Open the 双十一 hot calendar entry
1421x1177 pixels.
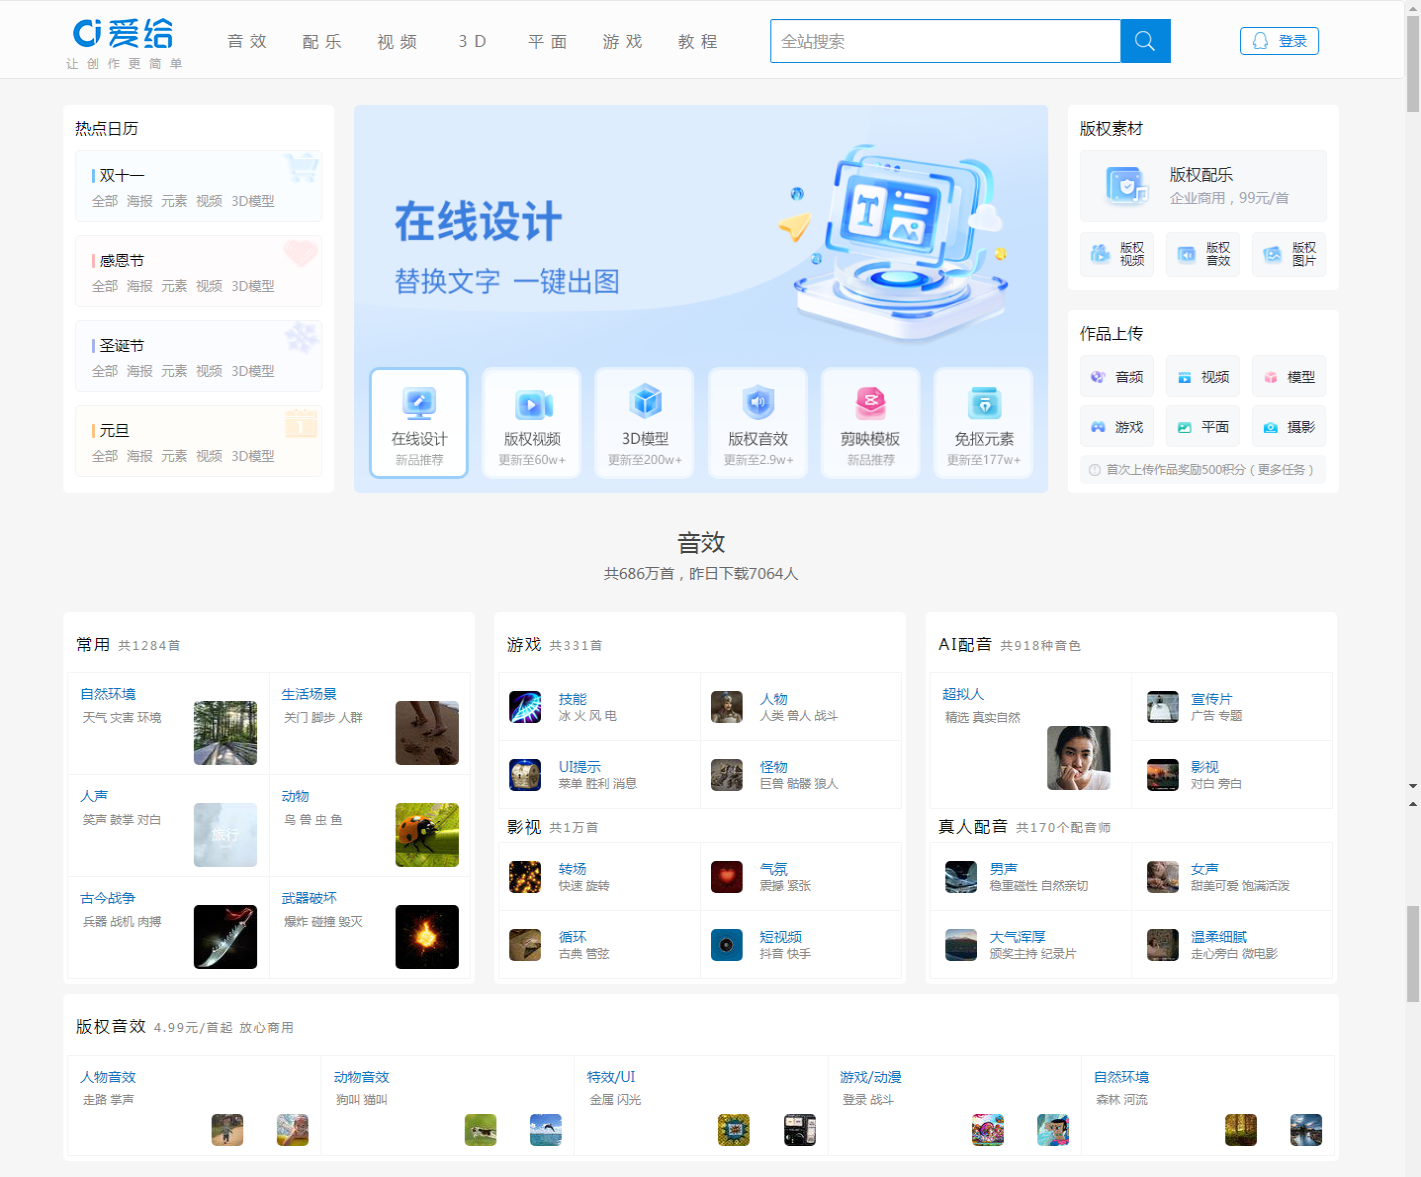(119, 175)
